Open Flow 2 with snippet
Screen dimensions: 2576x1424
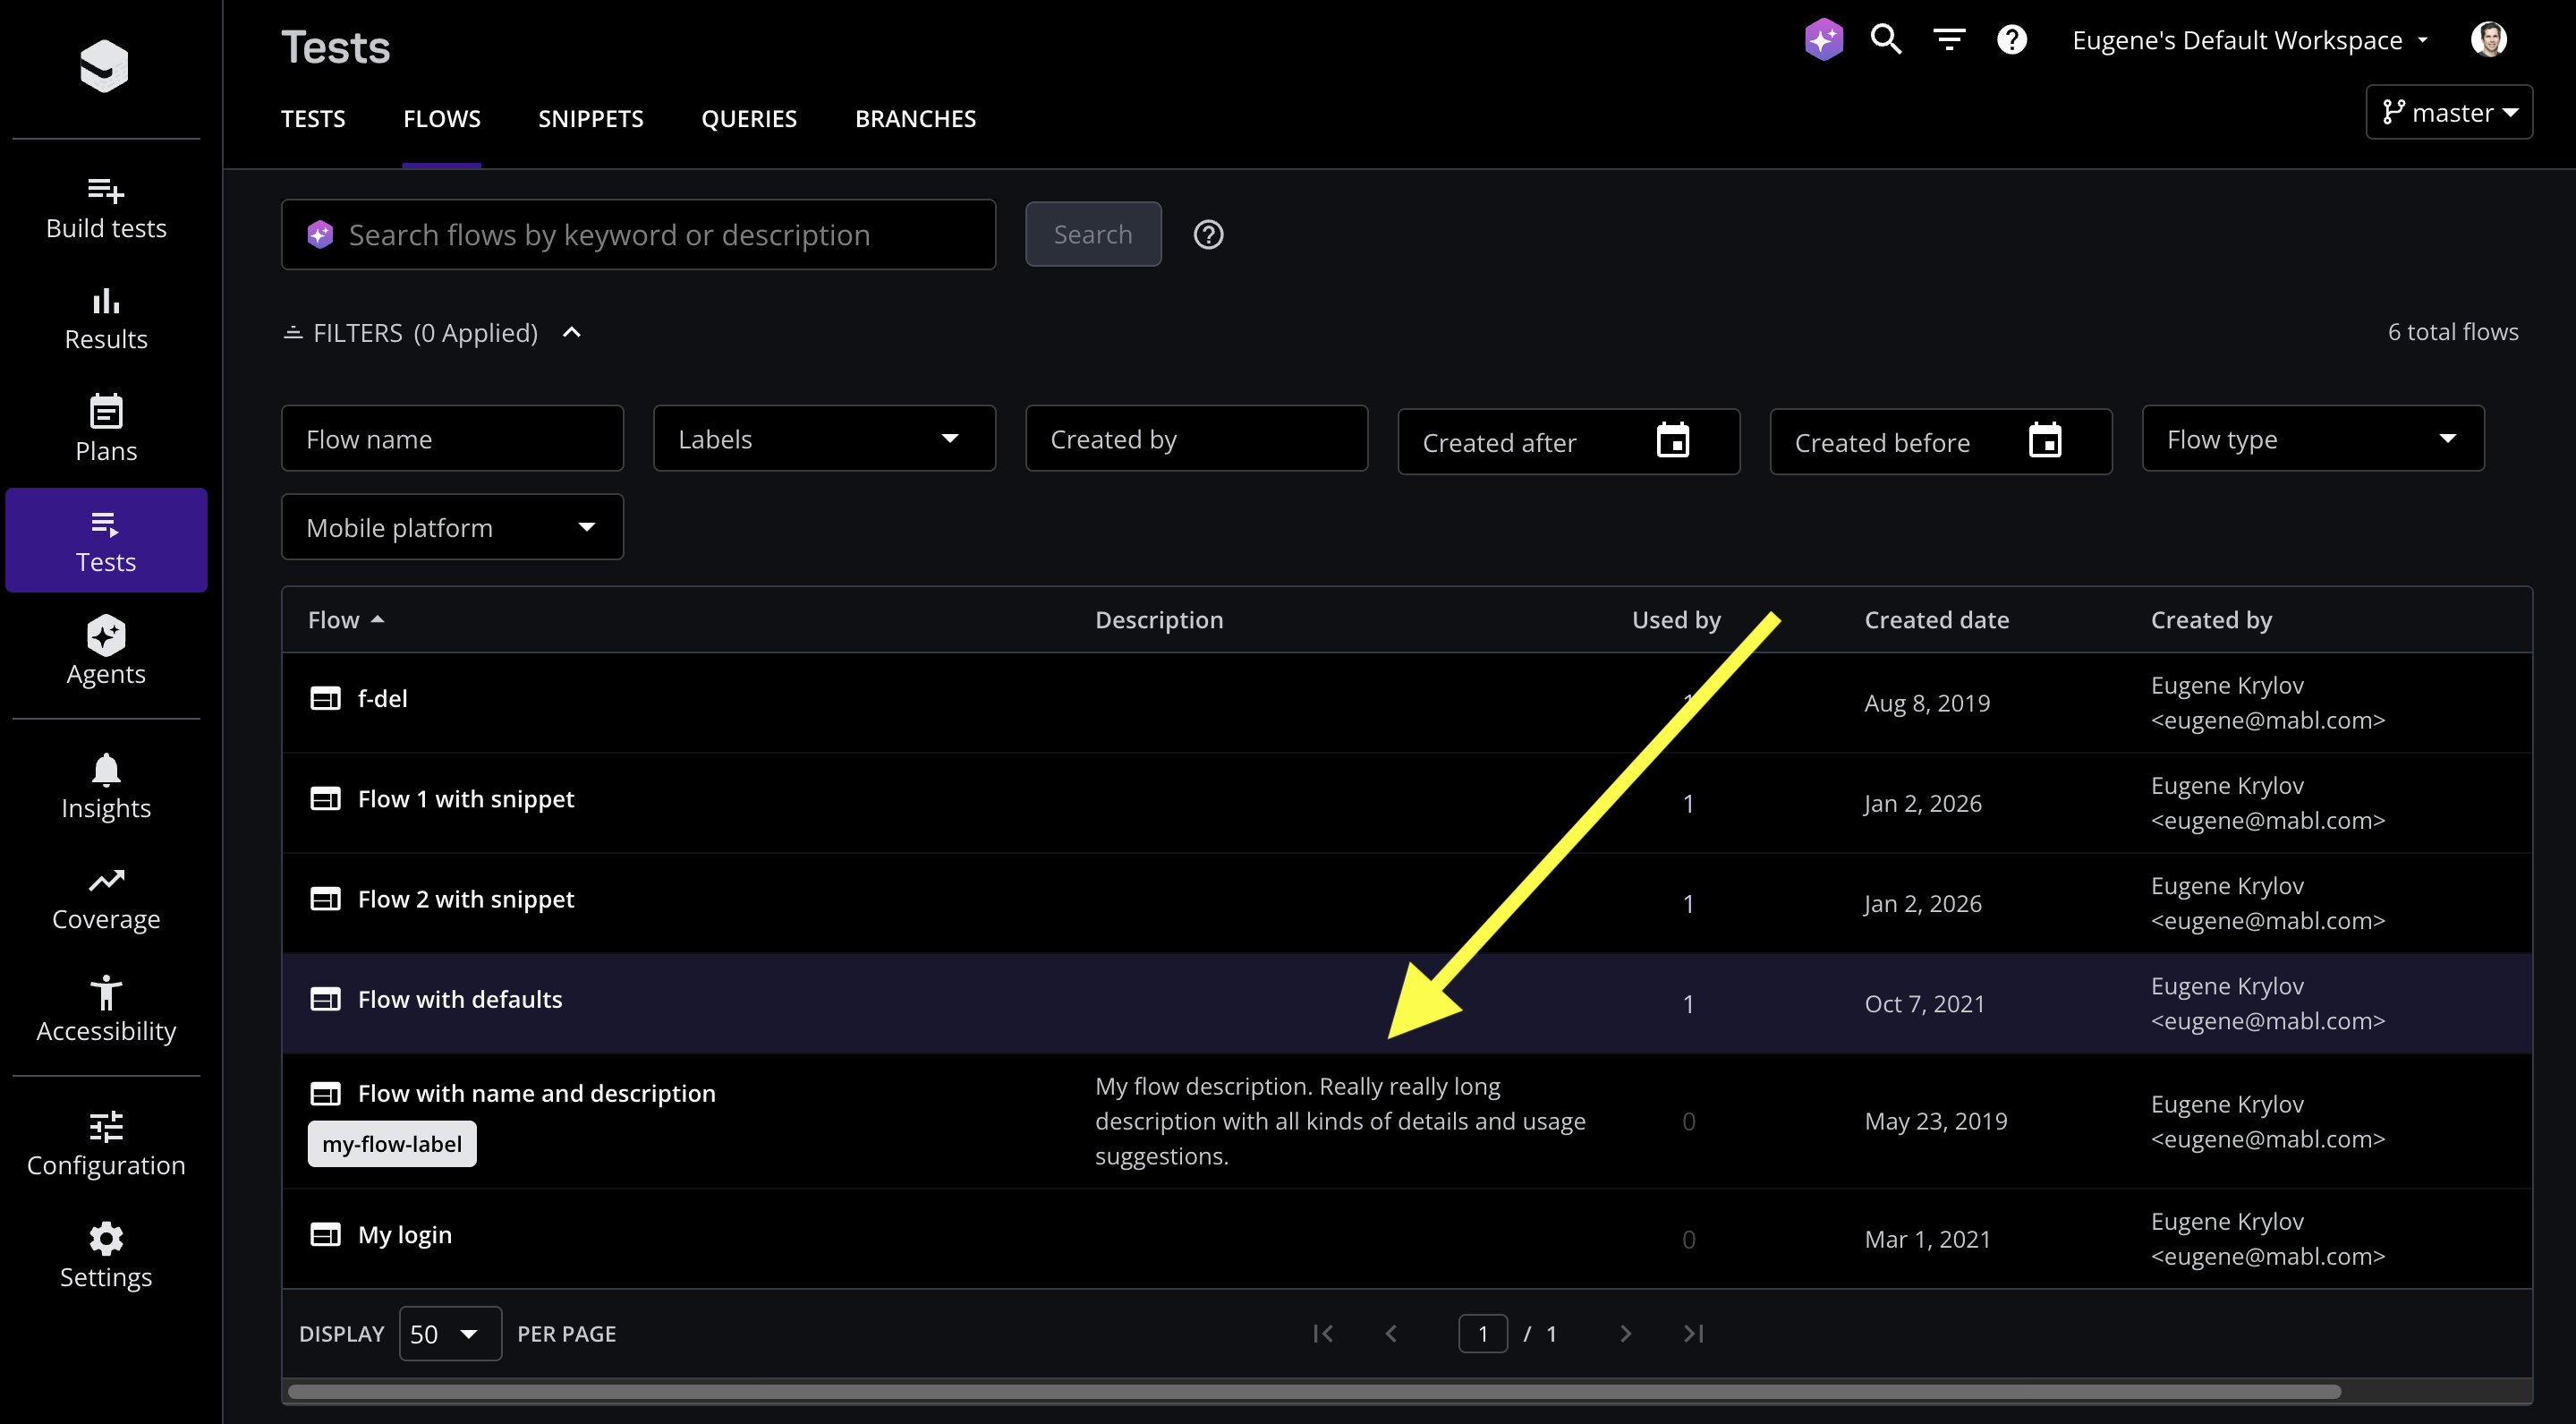tap(466, 899)
